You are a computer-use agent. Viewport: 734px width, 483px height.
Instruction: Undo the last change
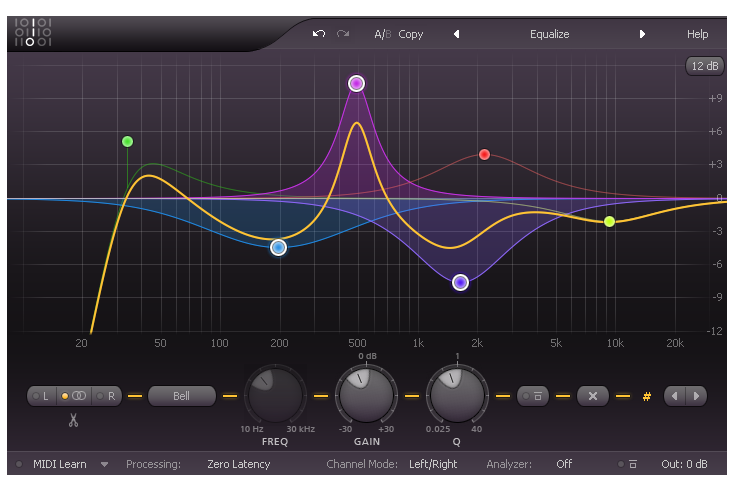319,34
